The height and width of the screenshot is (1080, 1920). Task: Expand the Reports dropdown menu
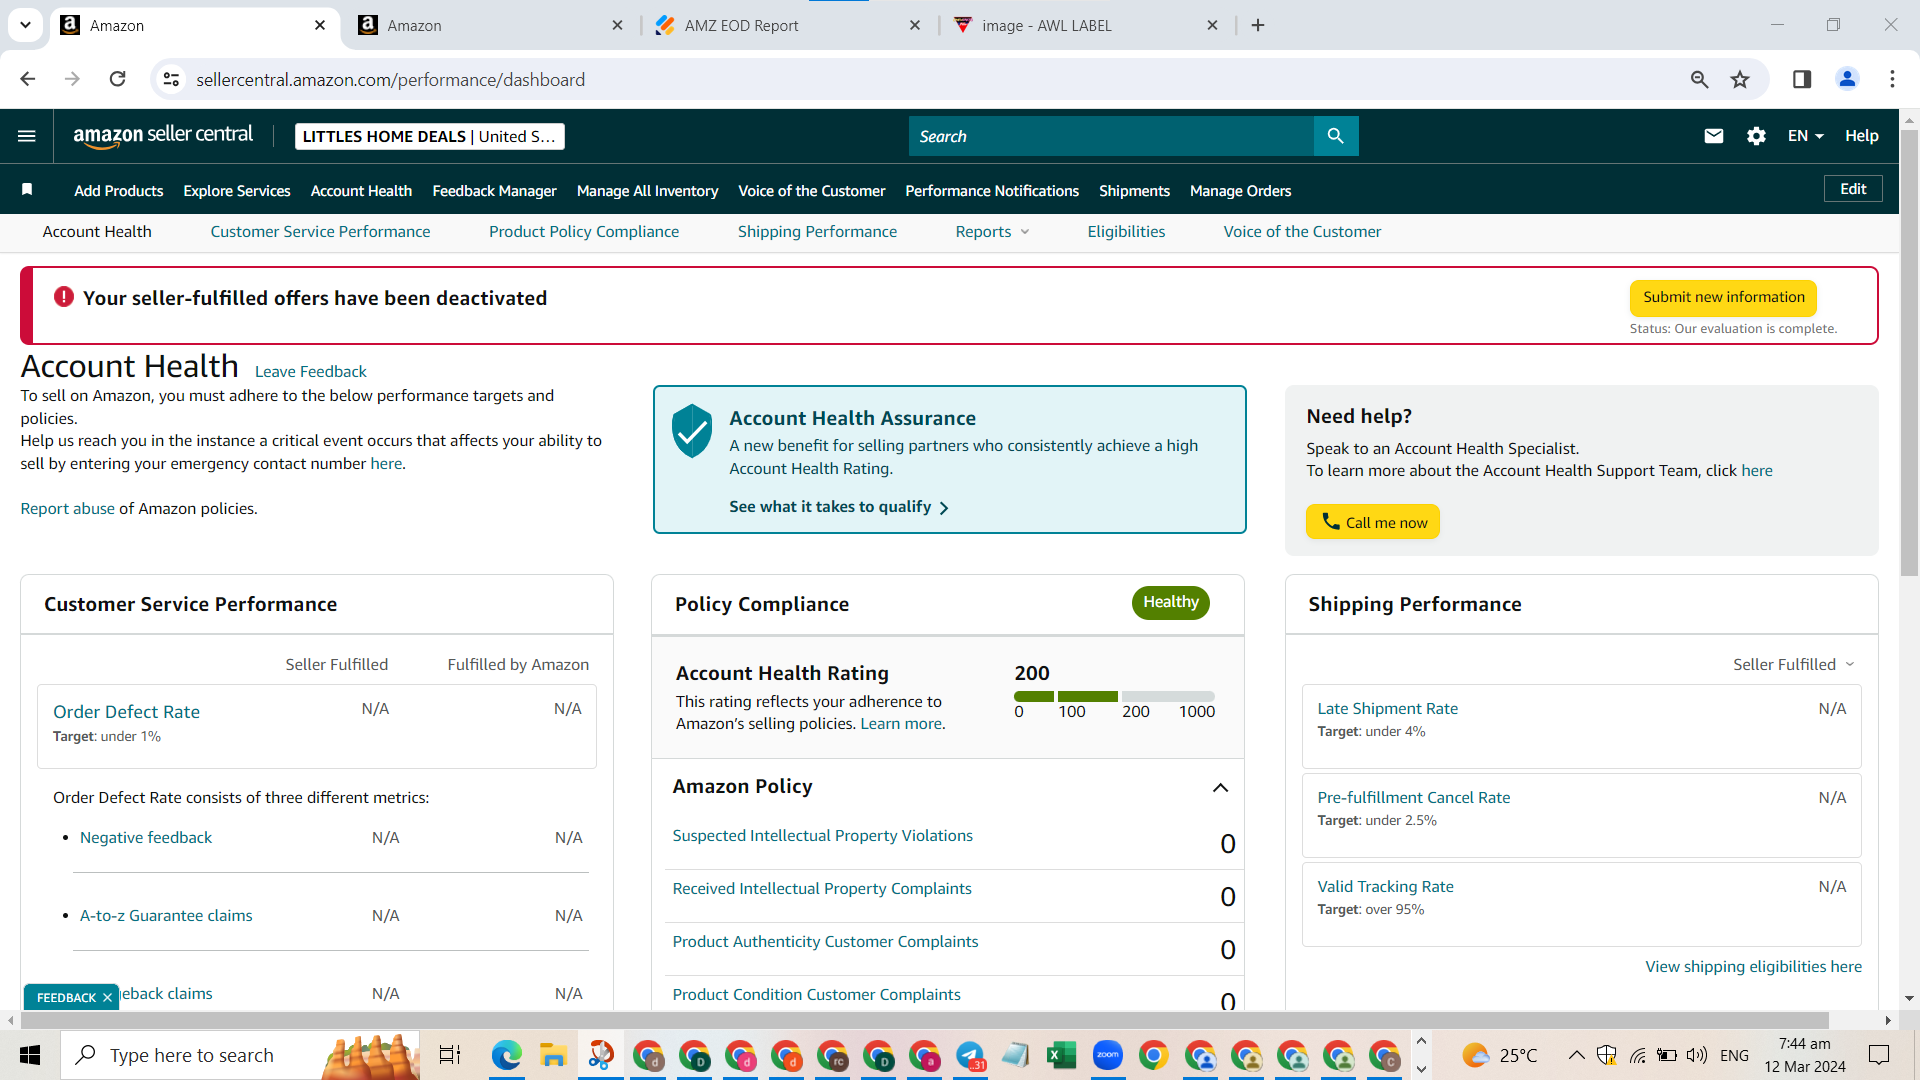coord(992,232)
